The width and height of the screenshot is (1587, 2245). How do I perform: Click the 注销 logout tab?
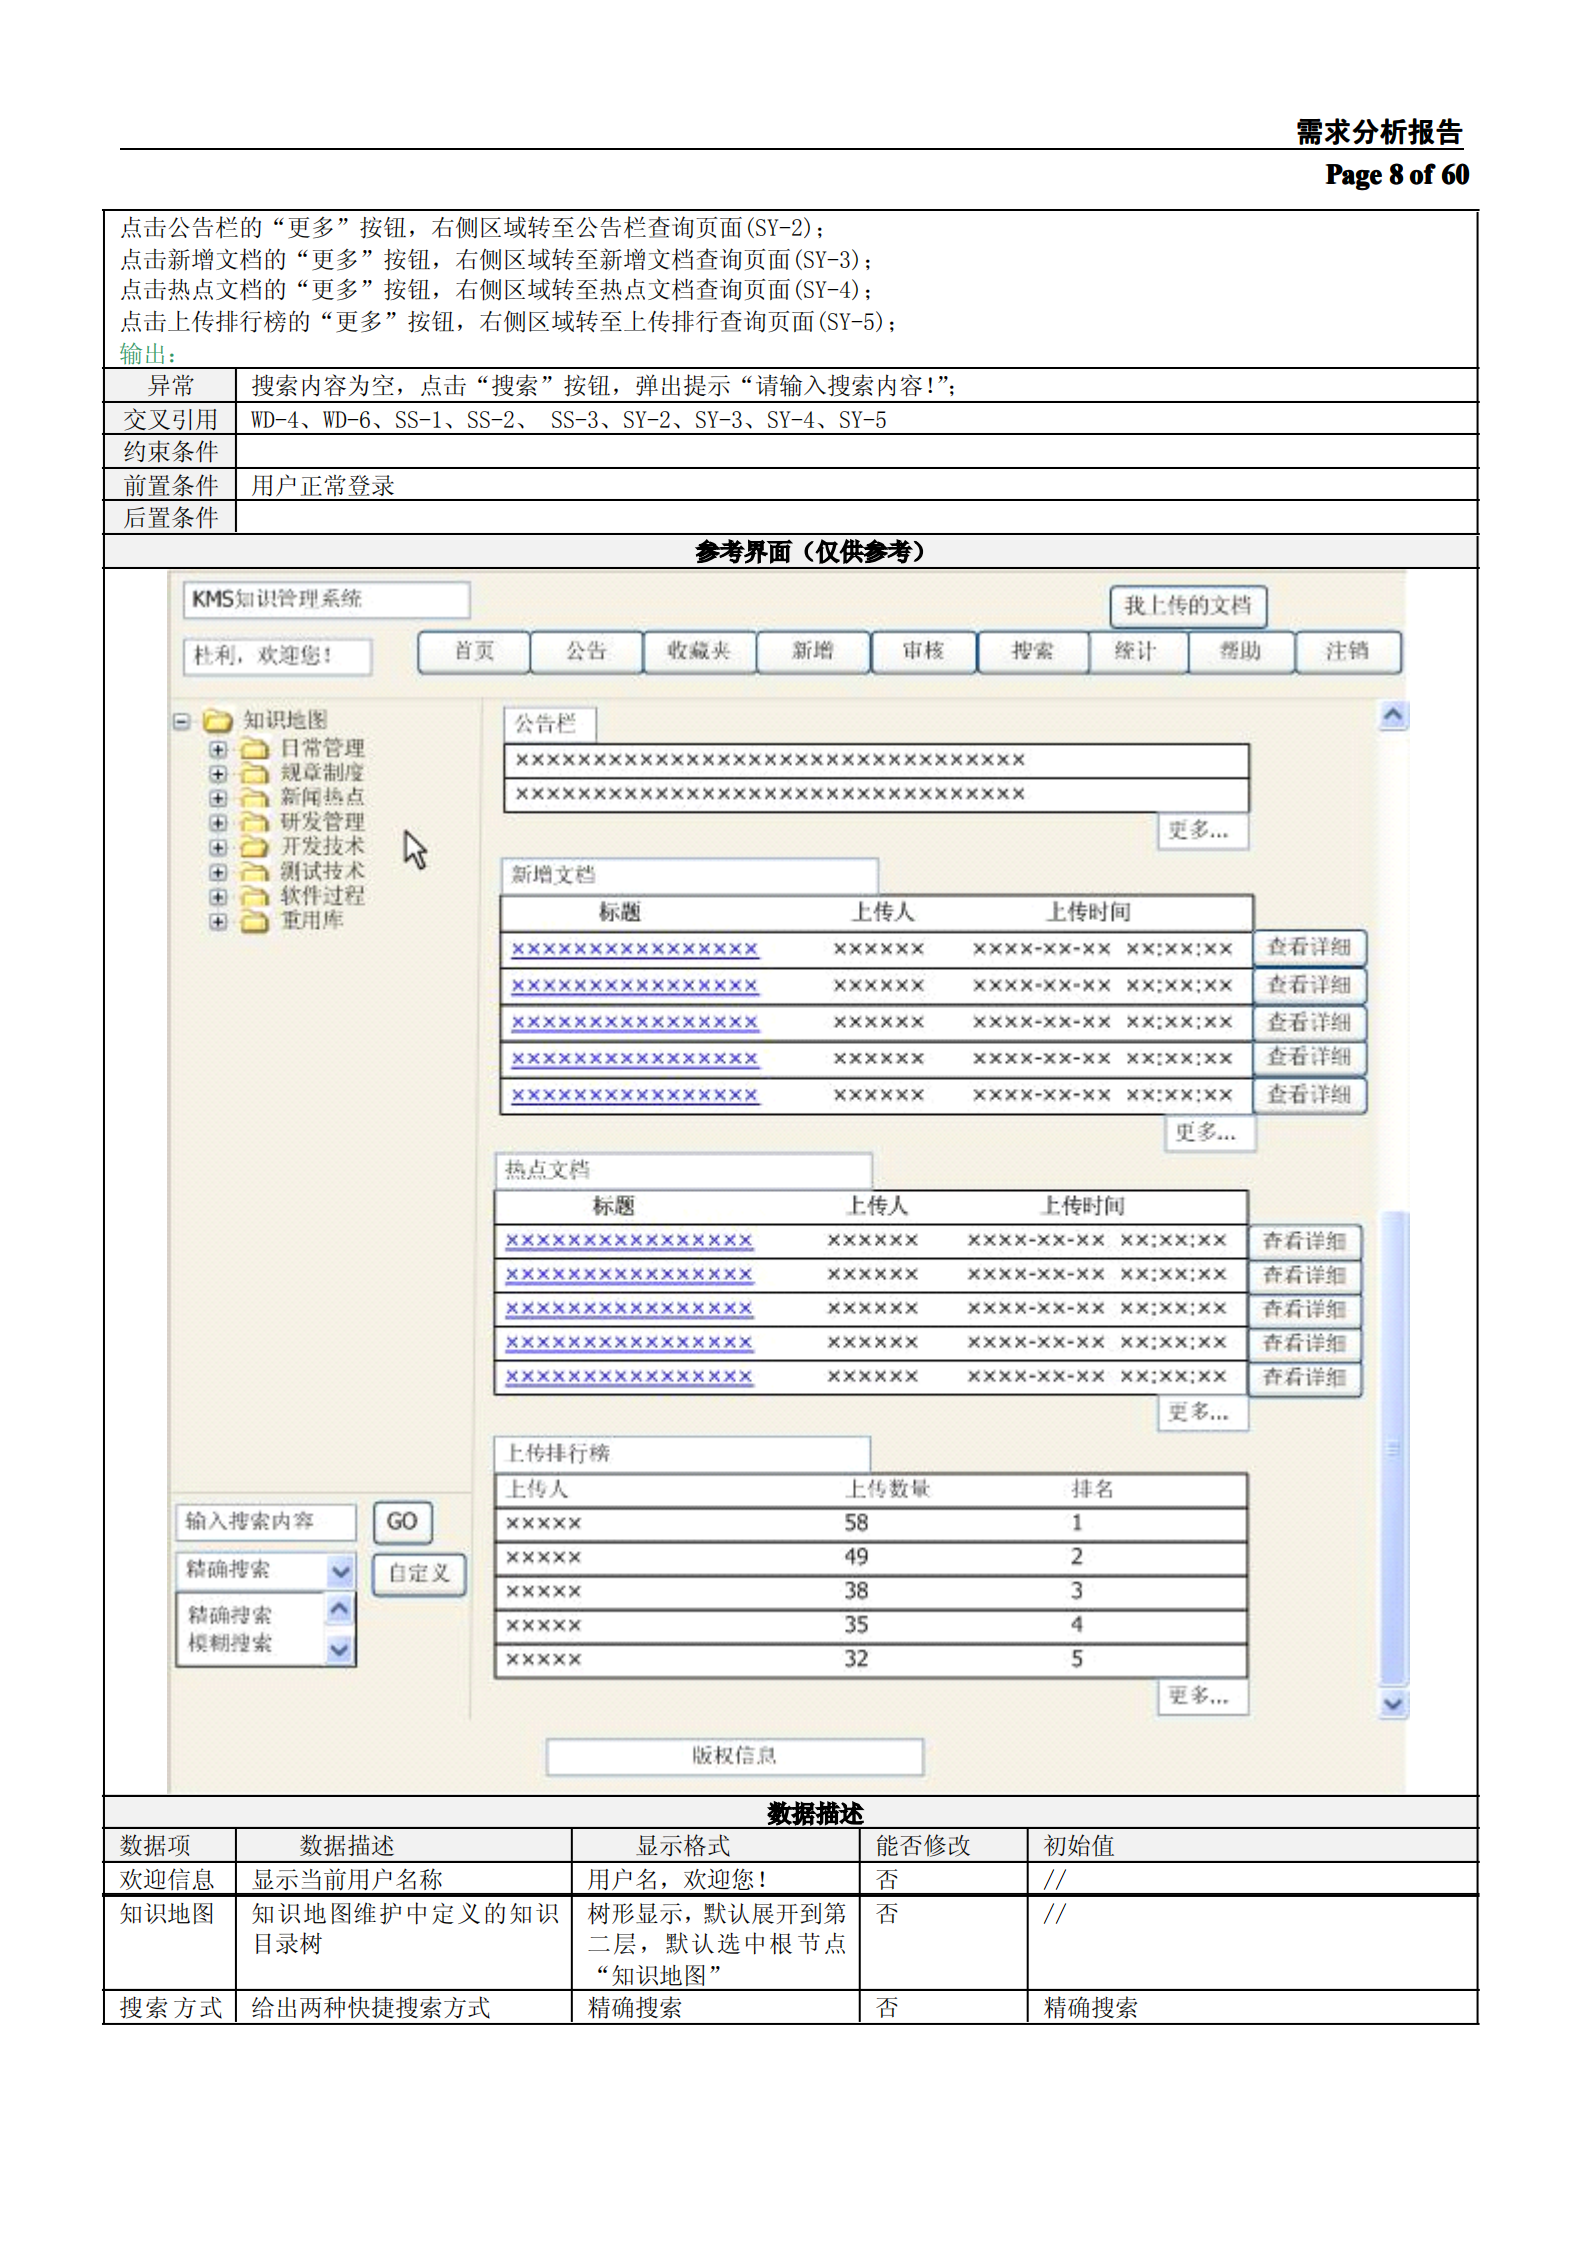click(x=1348, y=652)
